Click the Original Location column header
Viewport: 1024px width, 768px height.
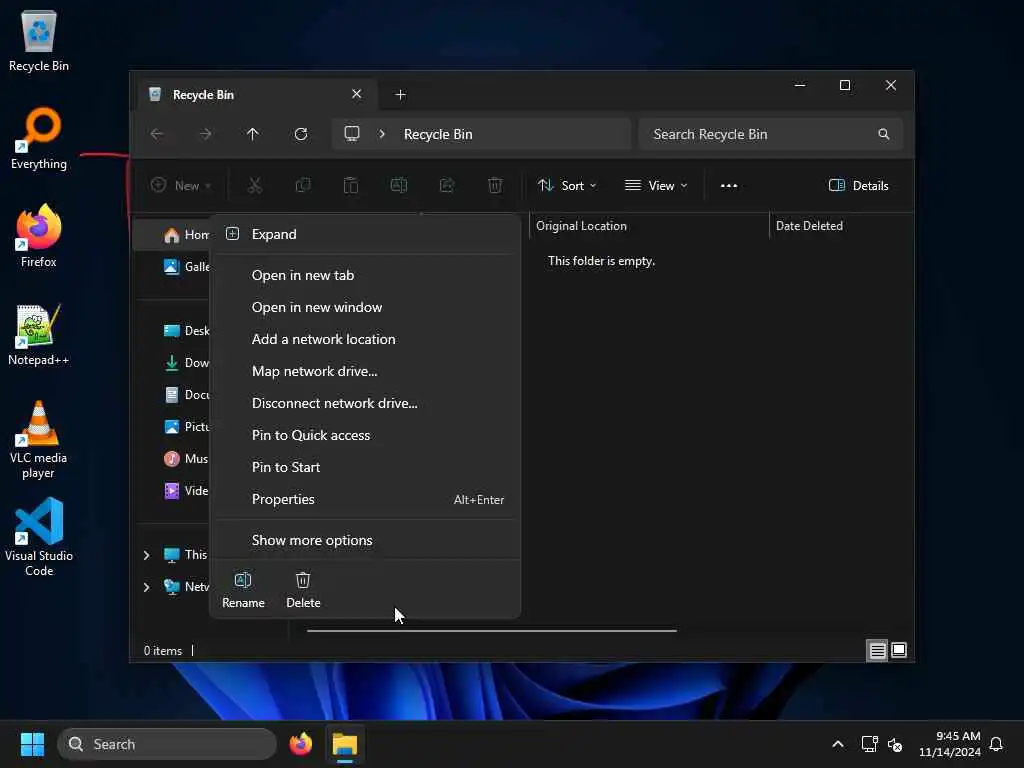(x=648, y=225)
